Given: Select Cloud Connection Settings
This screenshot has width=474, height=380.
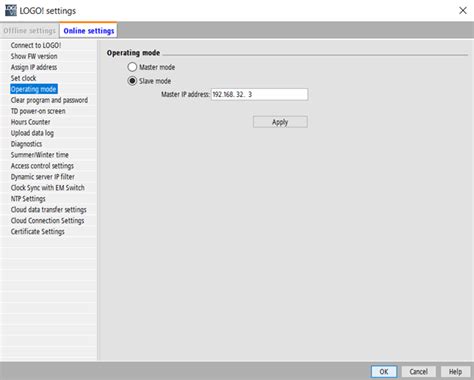Looking at the screenshot, I should pos(47,221).
